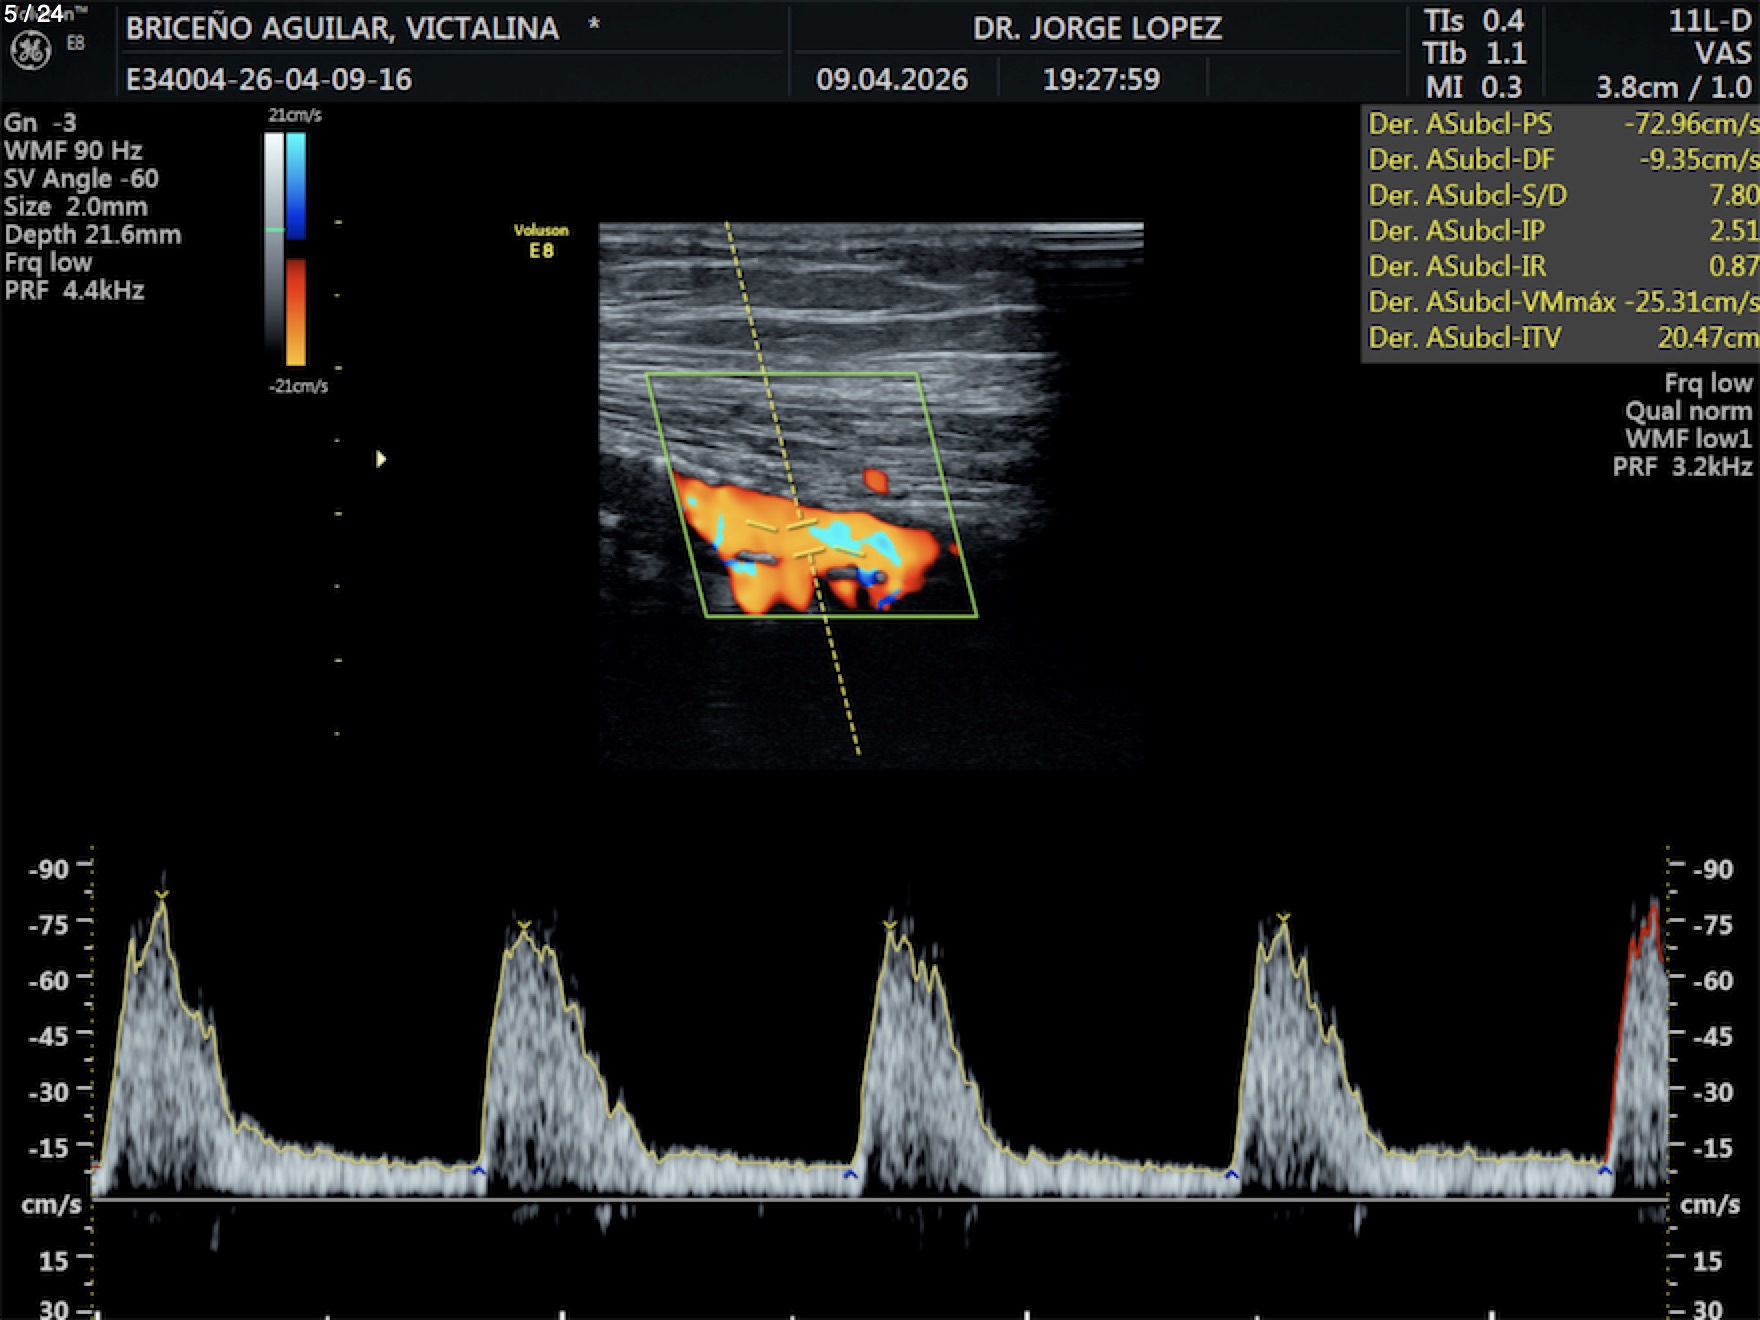Click the GE logo icon
Image resolution: width=1760 pixels, height=1320 pixels.
(30, 50)
